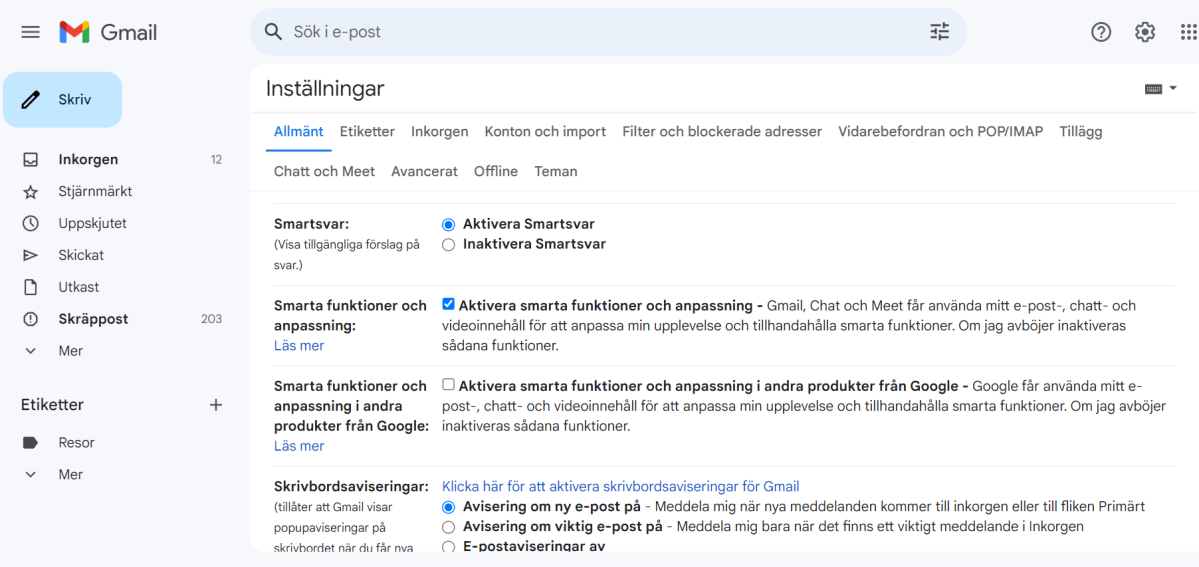1199x567 pixels.
Task: Click the Resor label tag icon
Action: [31, 442]
